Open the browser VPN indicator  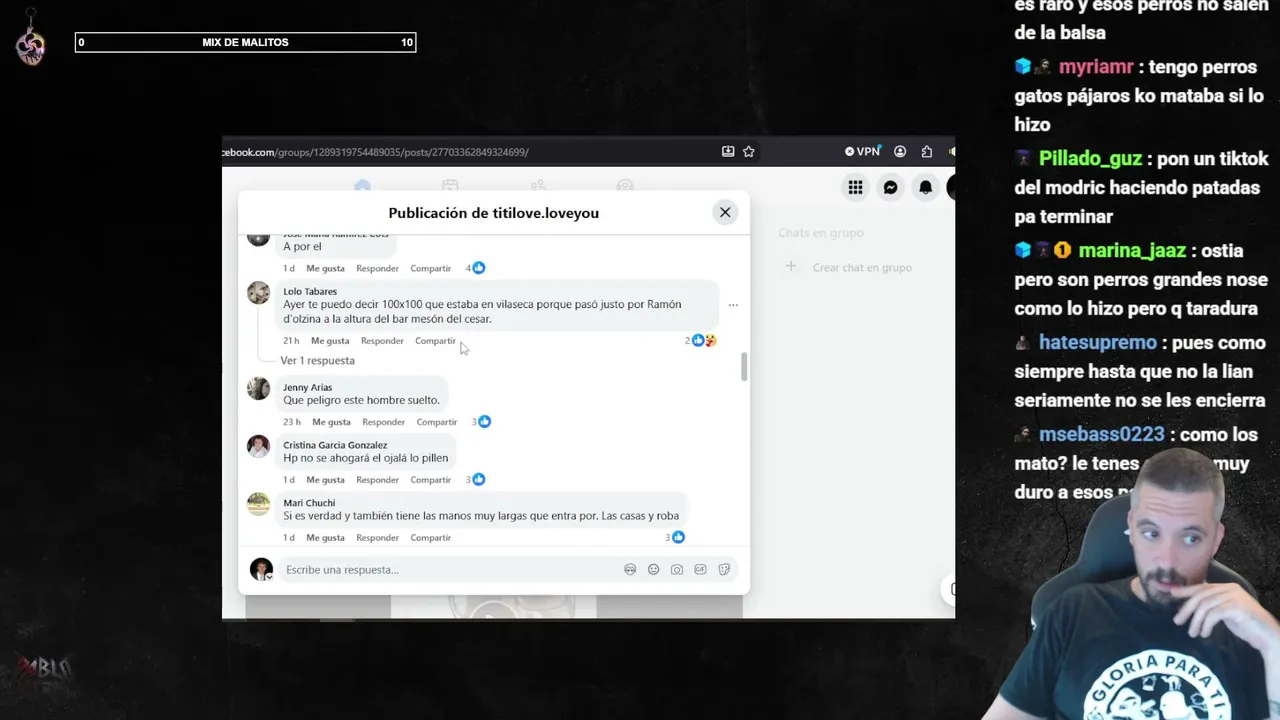point(862,152)
